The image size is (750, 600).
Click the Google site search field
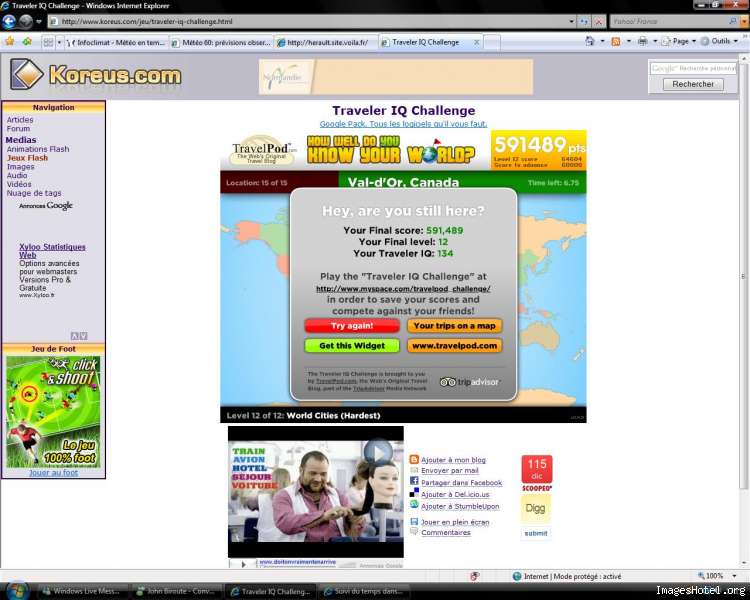693,68
